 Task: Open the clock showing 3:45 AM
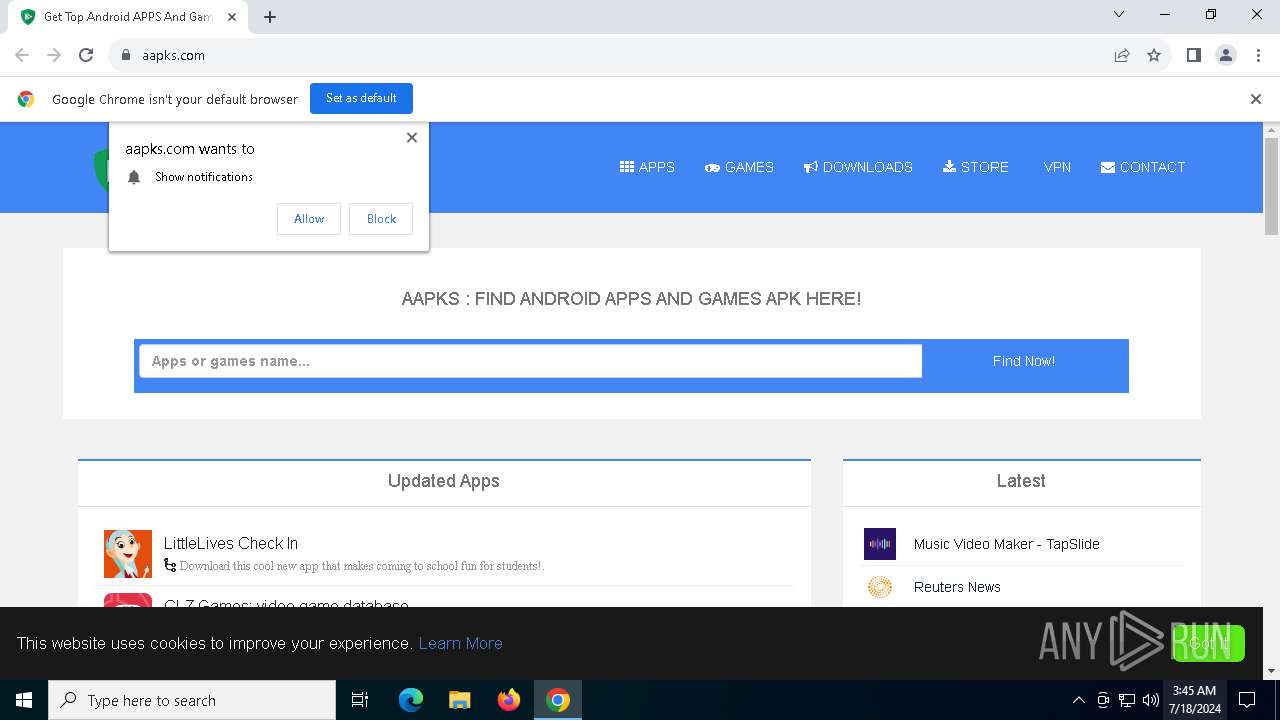point(1194,700)
